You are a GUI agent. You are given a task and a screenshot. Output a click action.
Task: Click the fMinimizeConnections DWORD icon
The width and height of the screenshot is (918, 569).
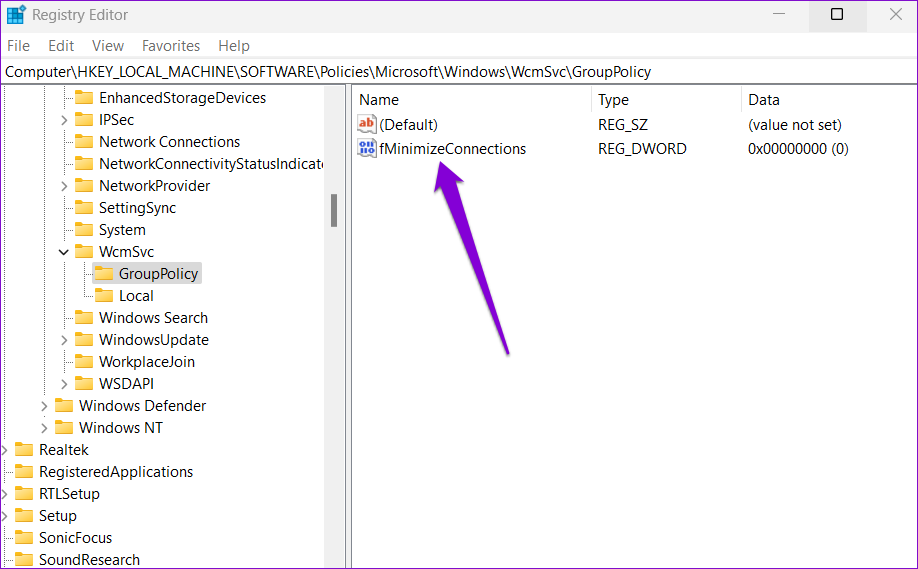366,149
